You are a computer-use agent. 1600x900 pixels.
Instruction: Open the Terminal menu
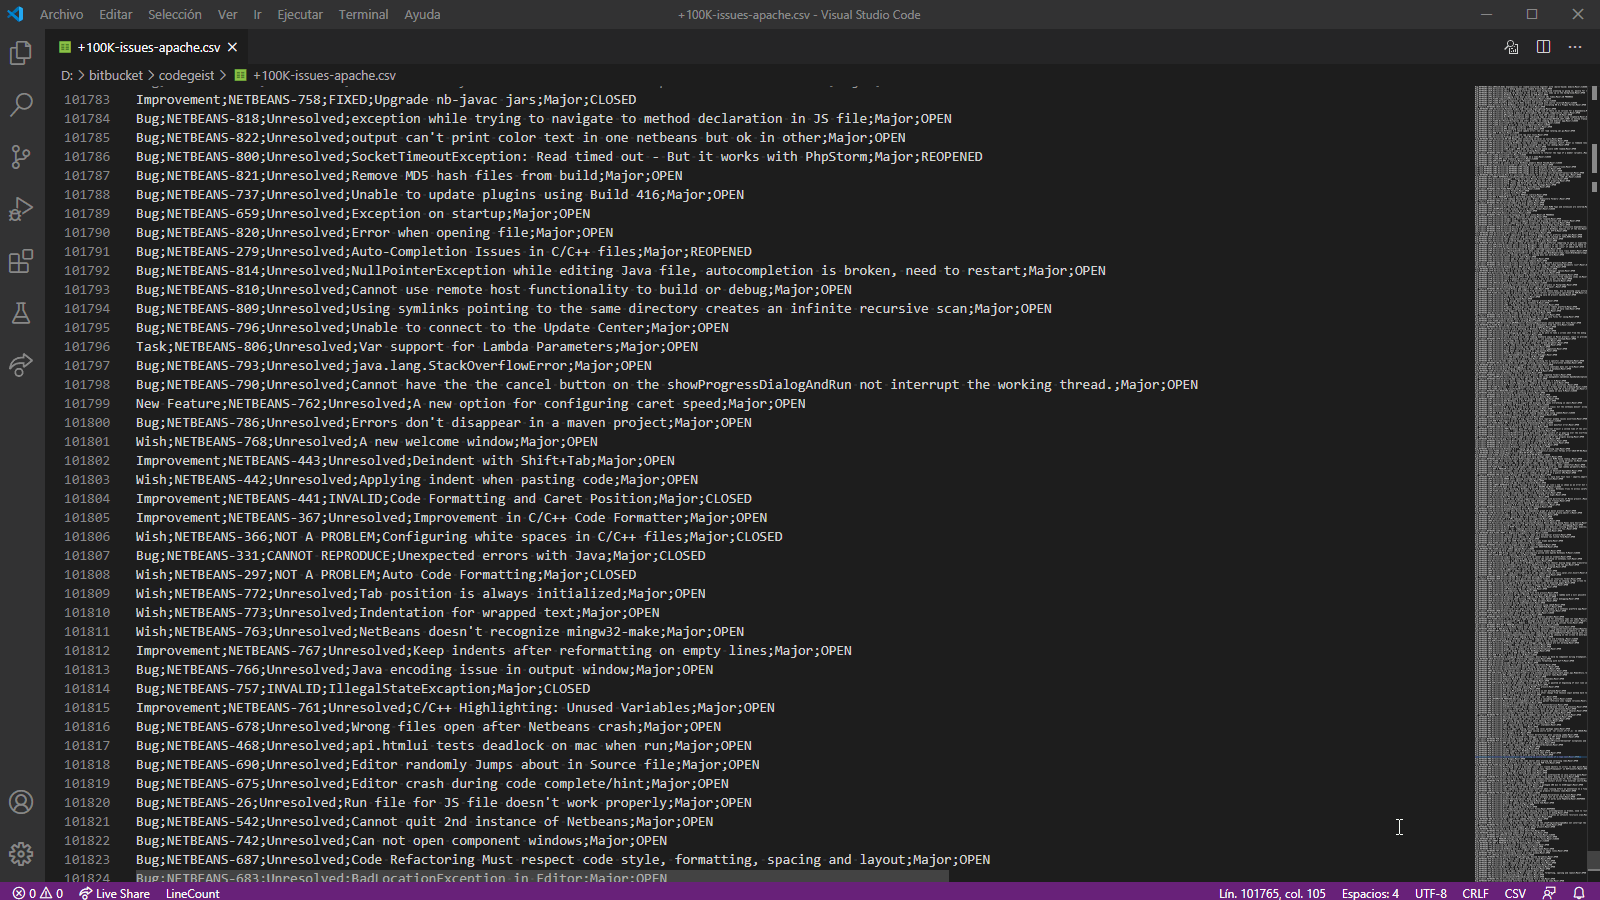[363, 14]
